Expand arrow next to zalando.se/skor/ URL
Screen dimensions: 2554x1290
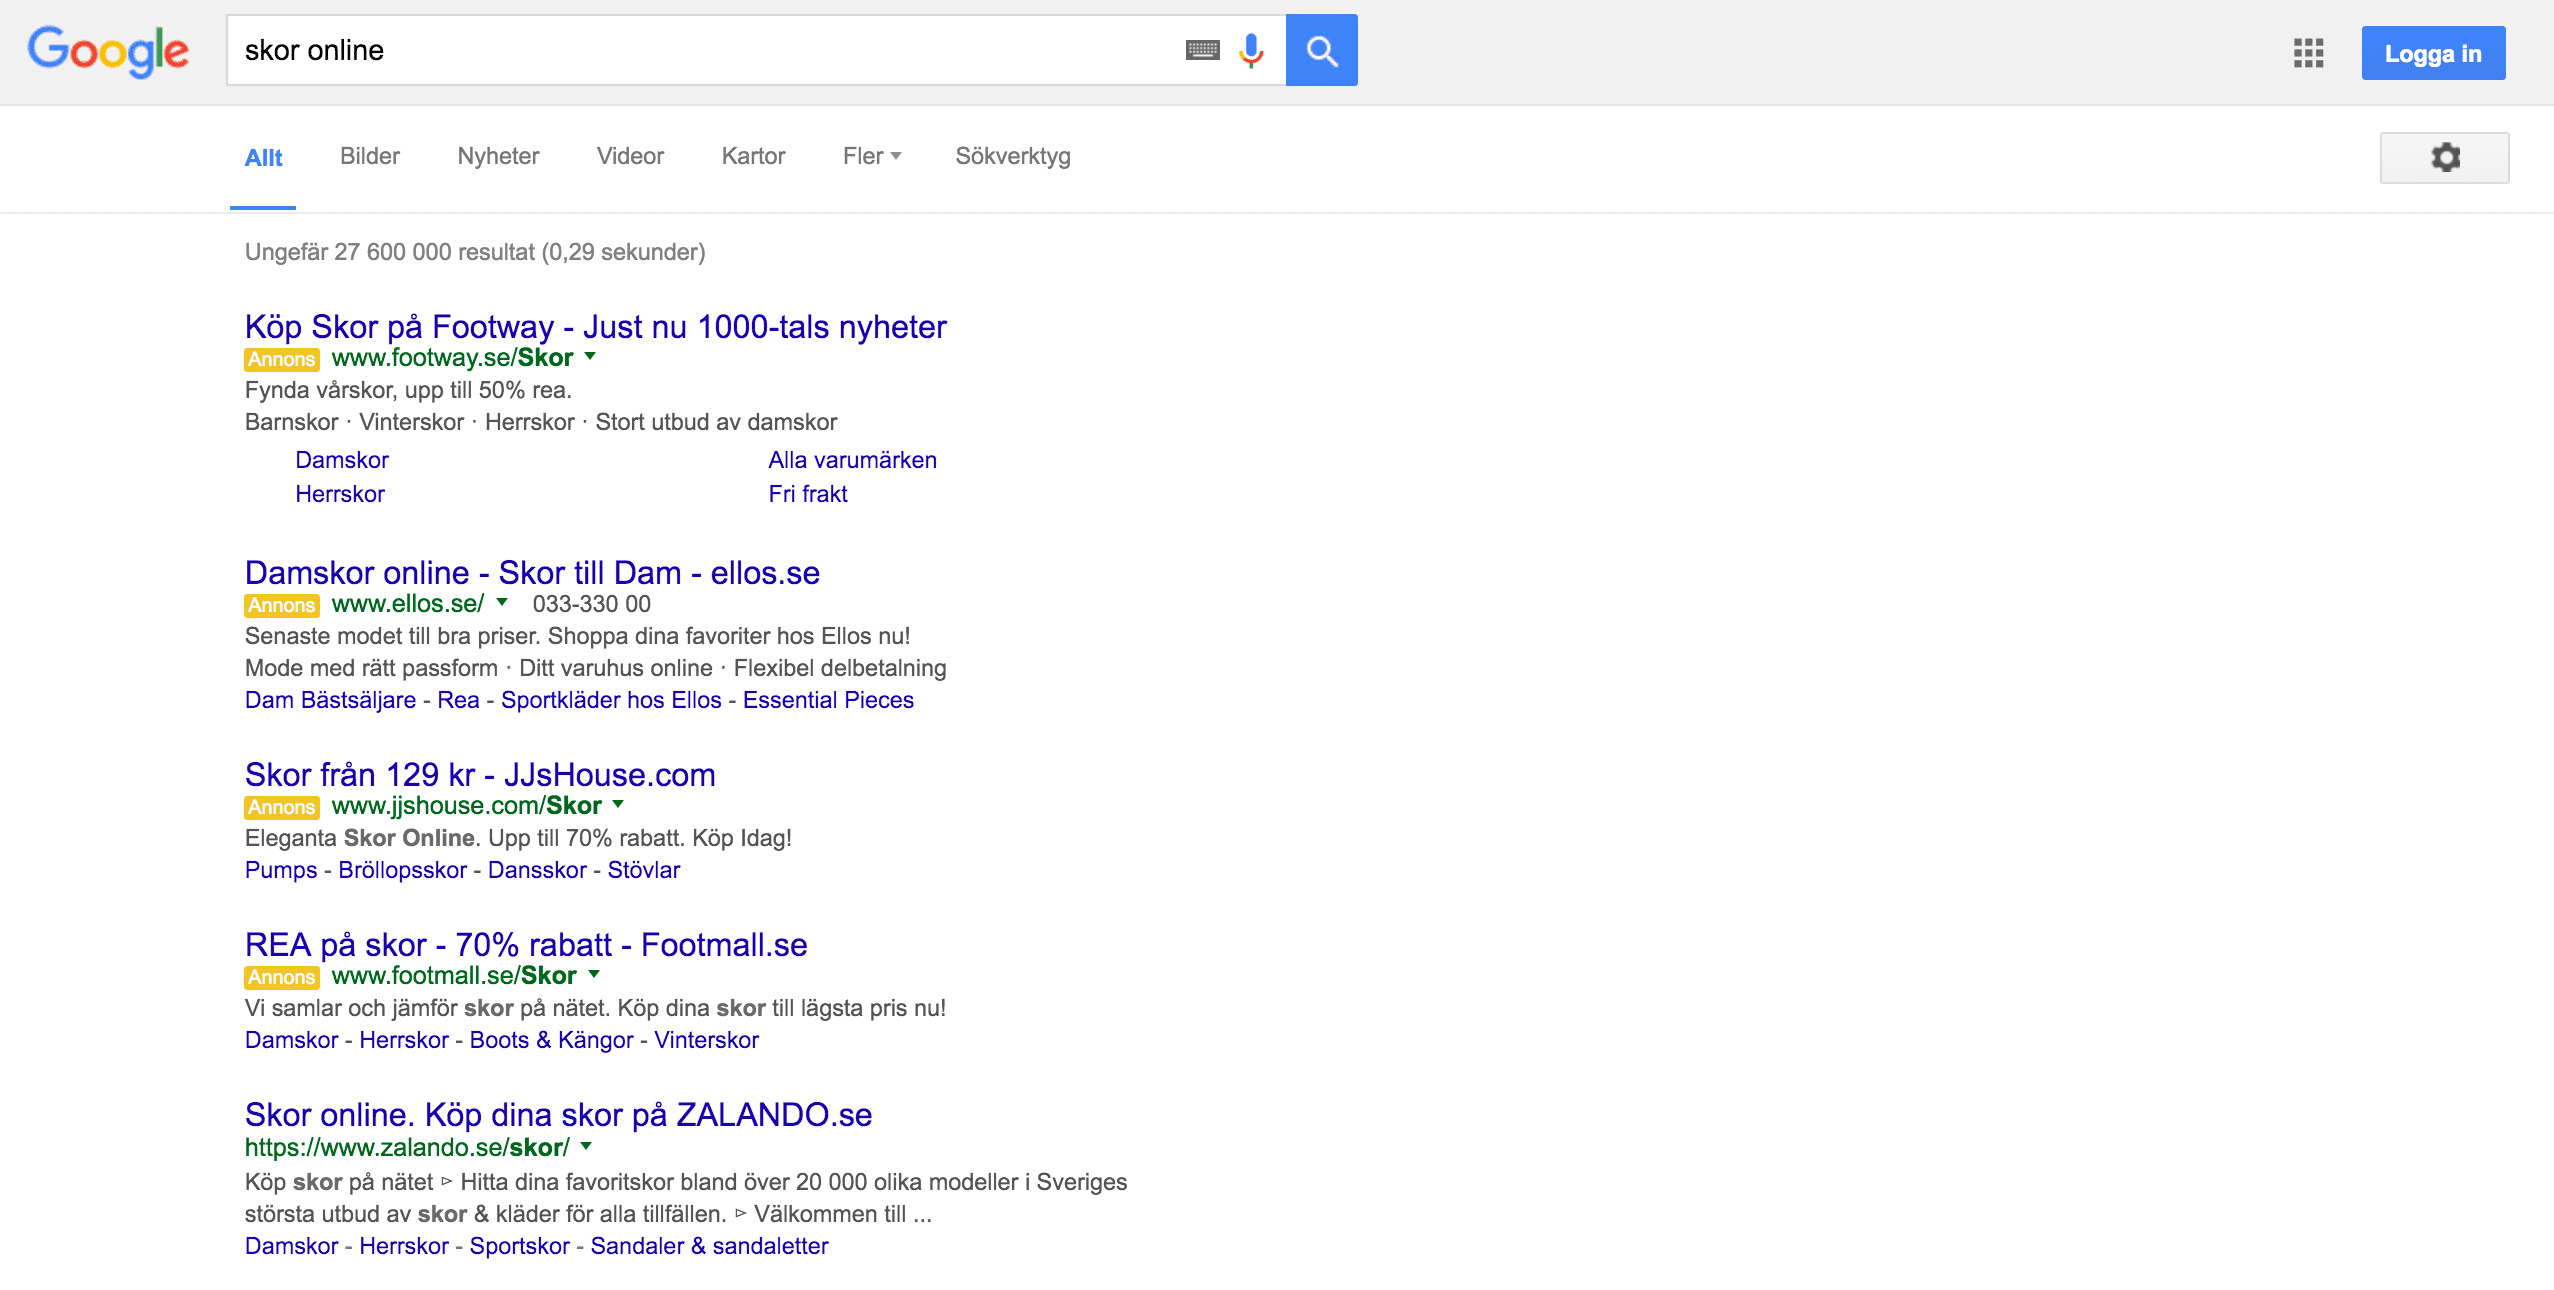tap(586, 1146)
